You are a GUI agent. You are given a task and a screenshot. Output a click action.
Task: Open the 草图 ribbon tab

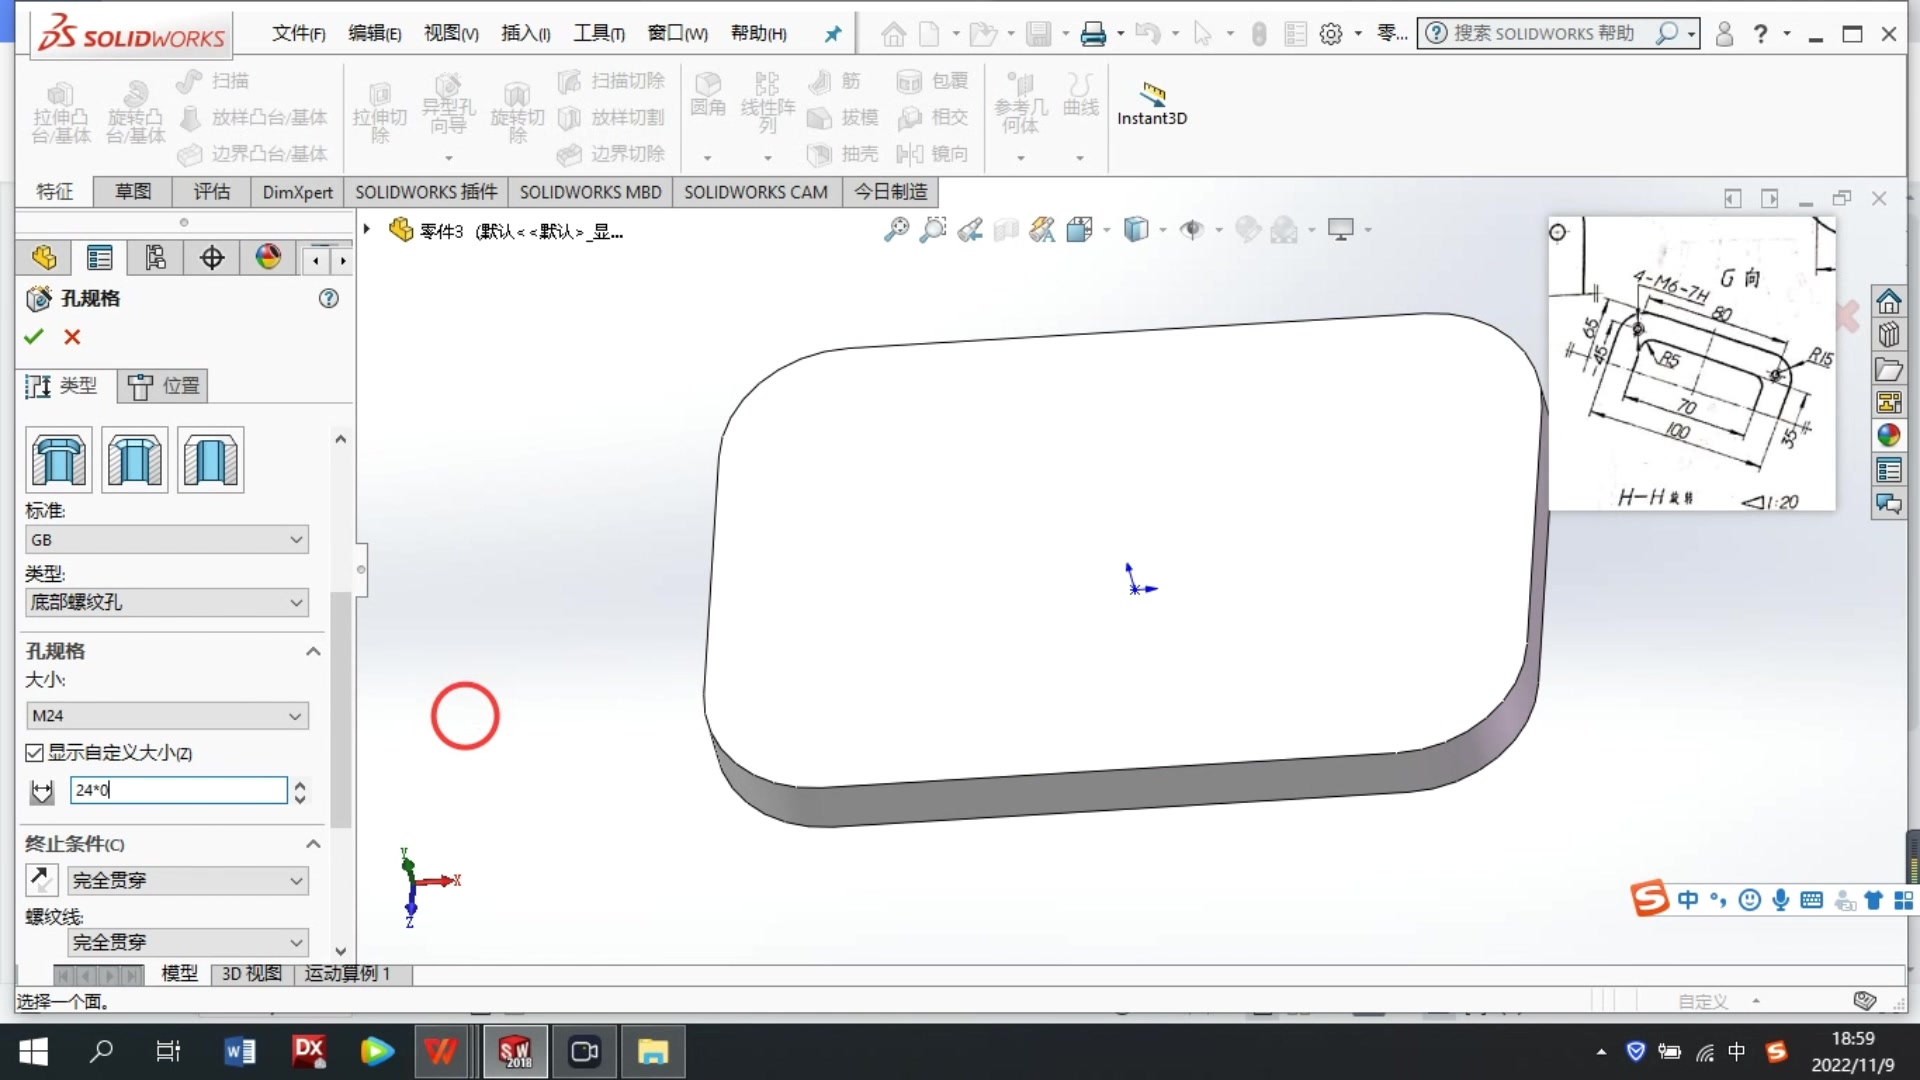click(132, 191)
